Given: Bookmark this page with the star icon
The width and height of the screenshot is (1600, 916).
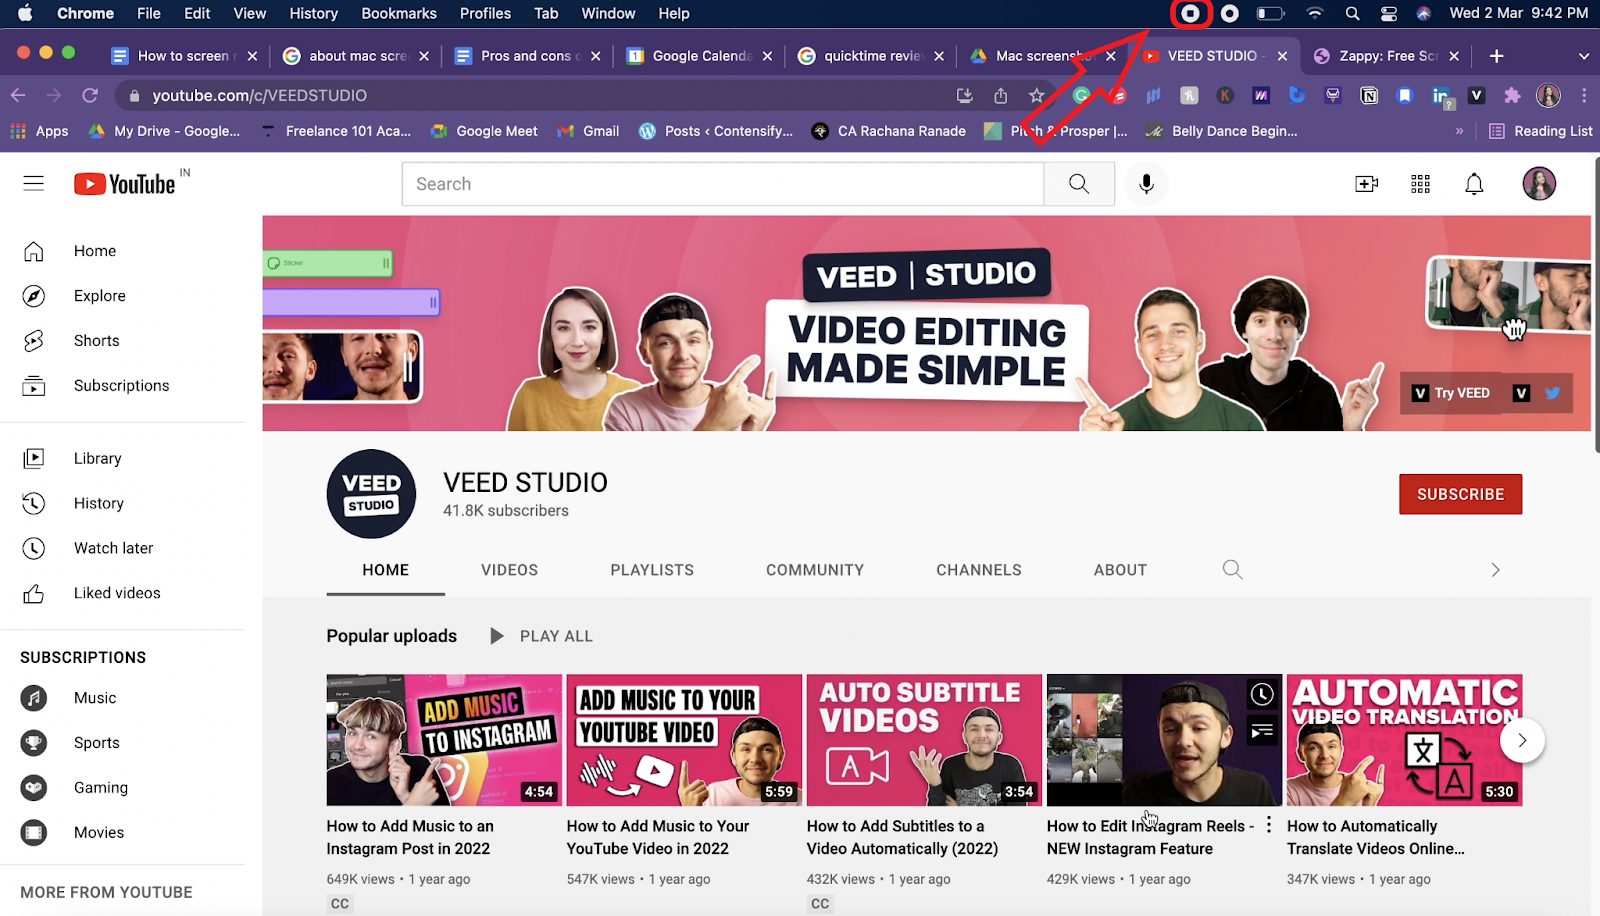Looking at the screenshot, I should (x=1036, y=96).
